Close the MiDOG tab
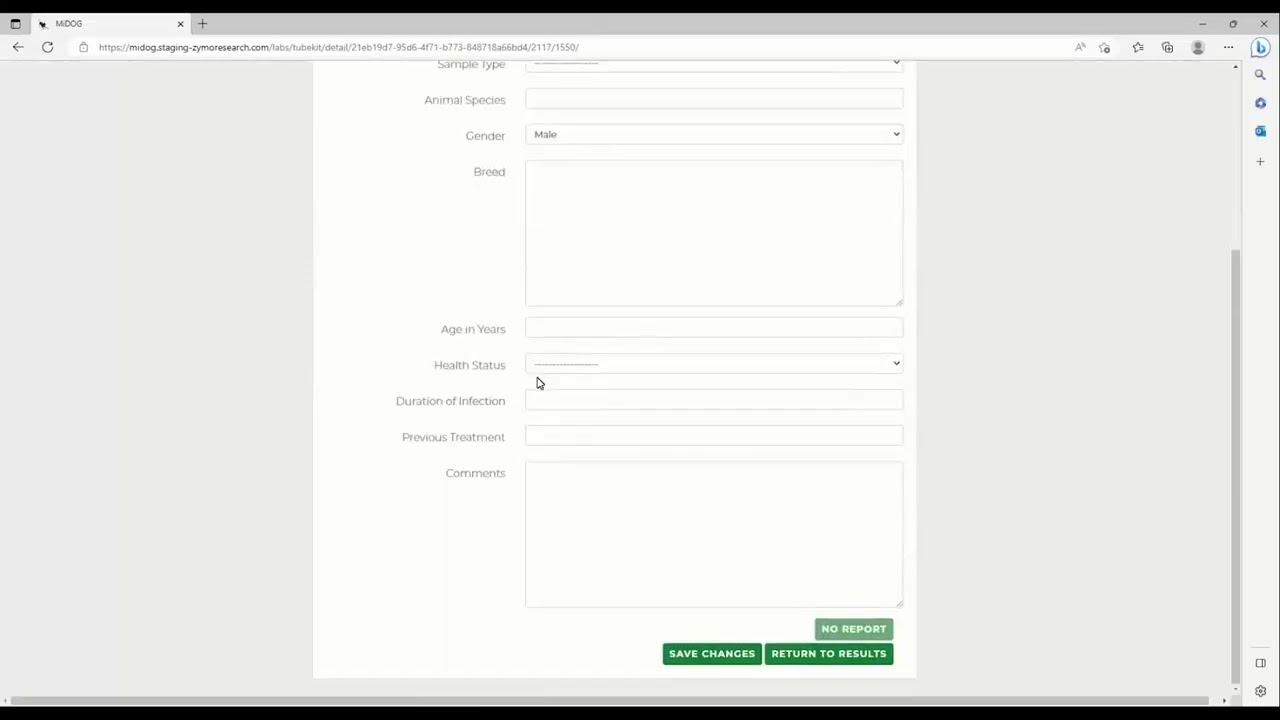 point(180,23)
